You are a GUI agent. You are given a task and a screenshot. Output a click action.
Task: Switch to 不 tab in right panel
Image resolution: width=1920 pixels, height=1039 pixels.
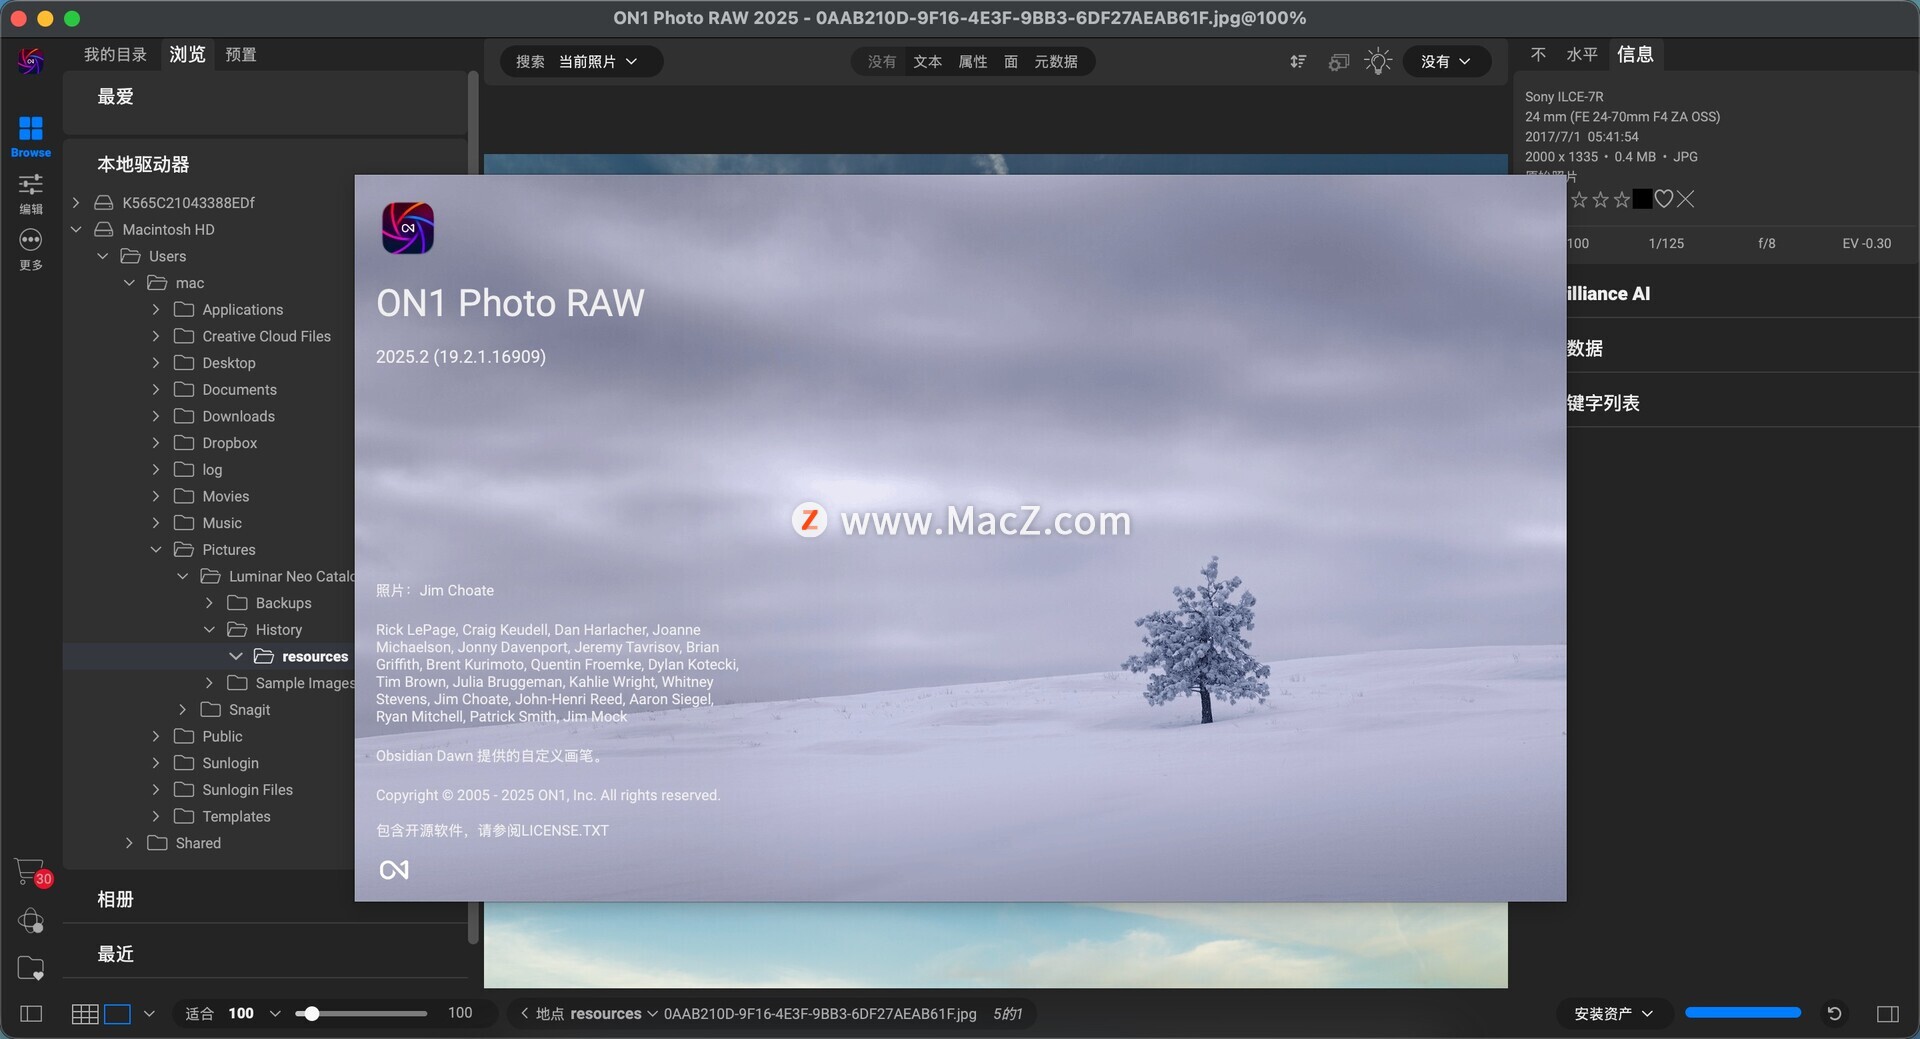[1538, 54]
